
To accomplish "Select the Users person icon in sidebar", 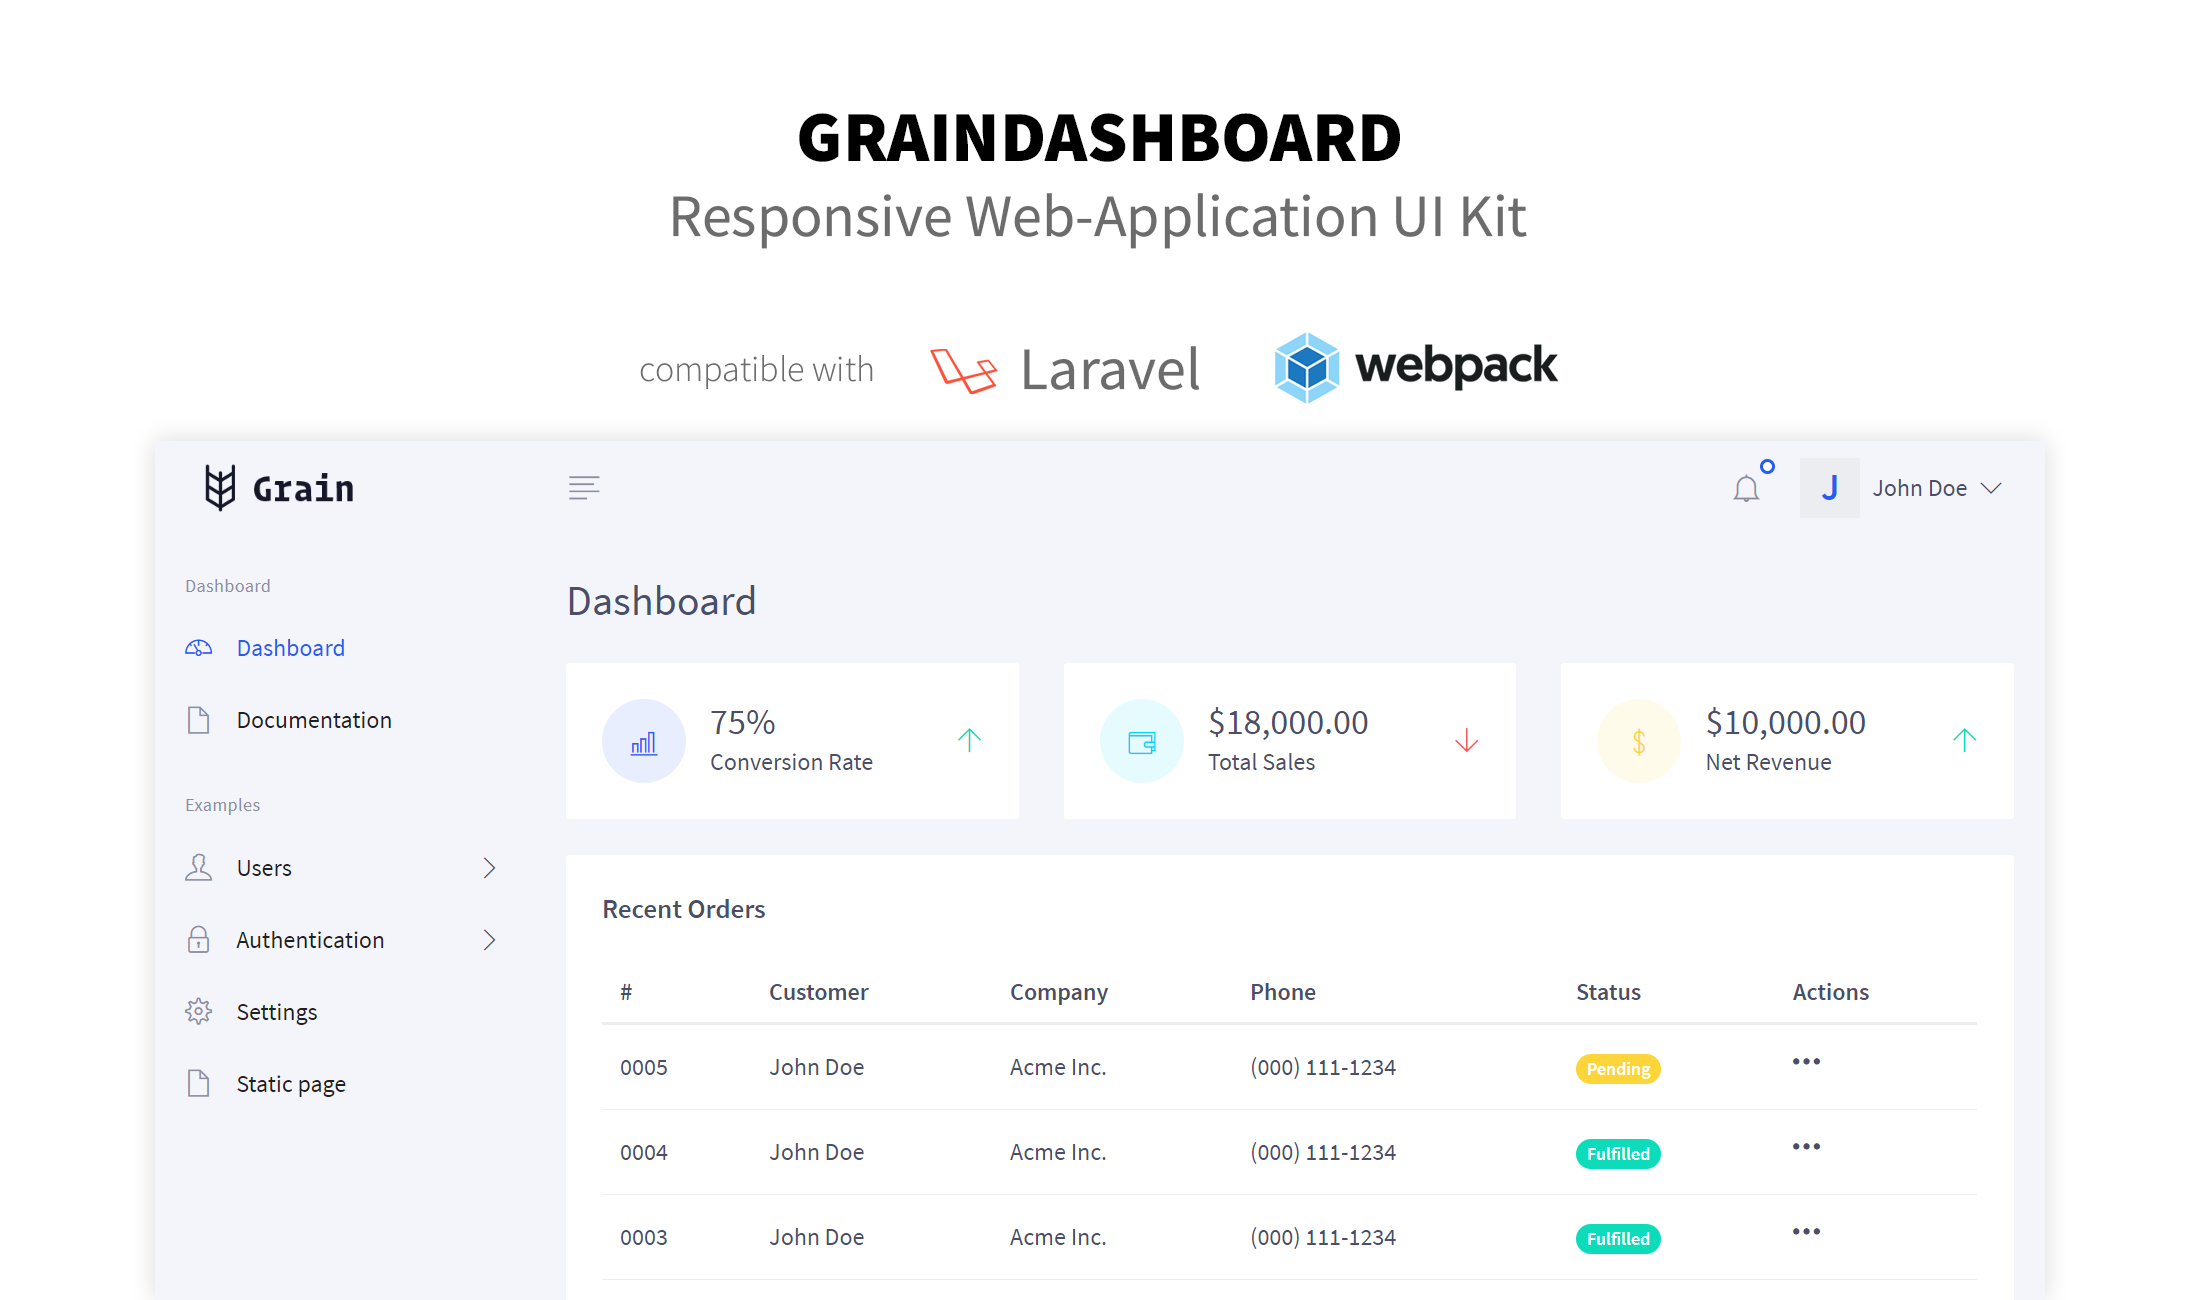I will [x=199, y=868].
